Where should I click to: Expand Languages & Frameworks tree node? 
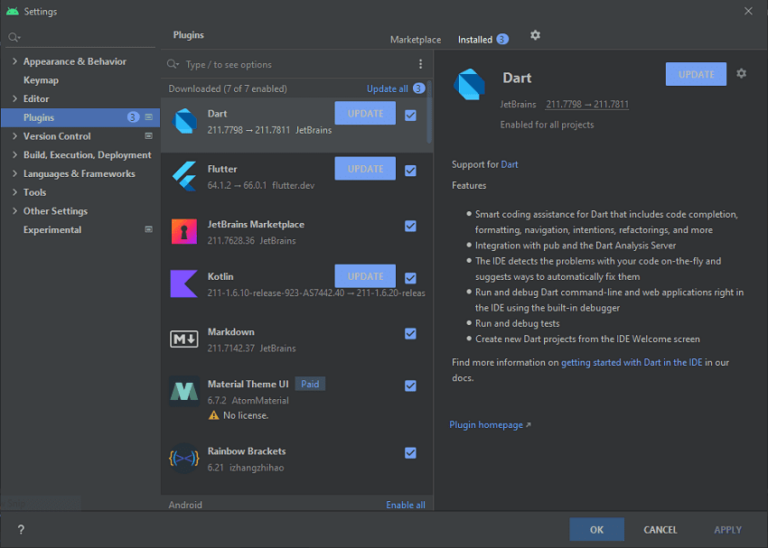tap(15, 174)
